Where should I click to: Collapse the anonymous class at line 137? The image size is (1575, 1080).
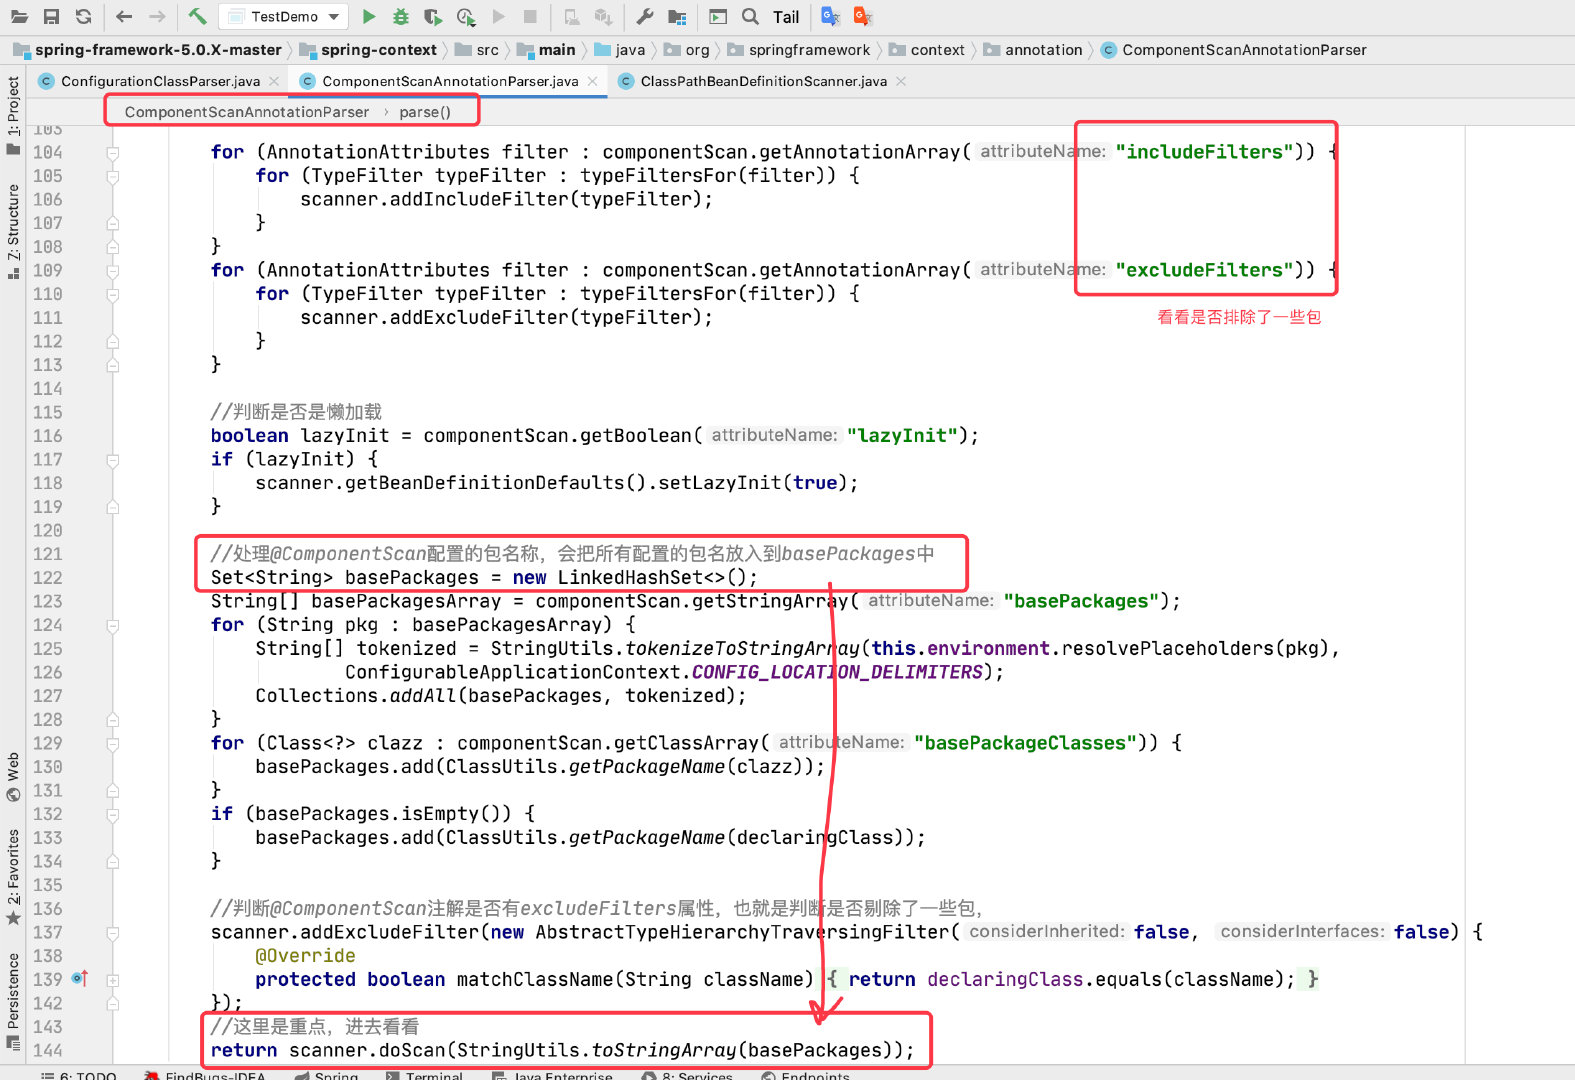(x=113, y=933)
